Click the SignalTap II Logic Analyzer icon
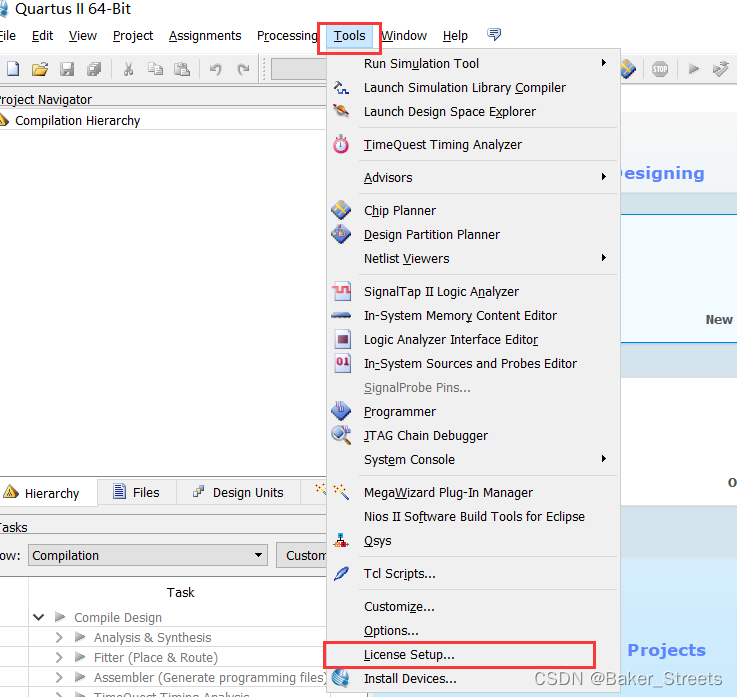The width and height of the screenshot is (737, 697). (x=341, y=291)
